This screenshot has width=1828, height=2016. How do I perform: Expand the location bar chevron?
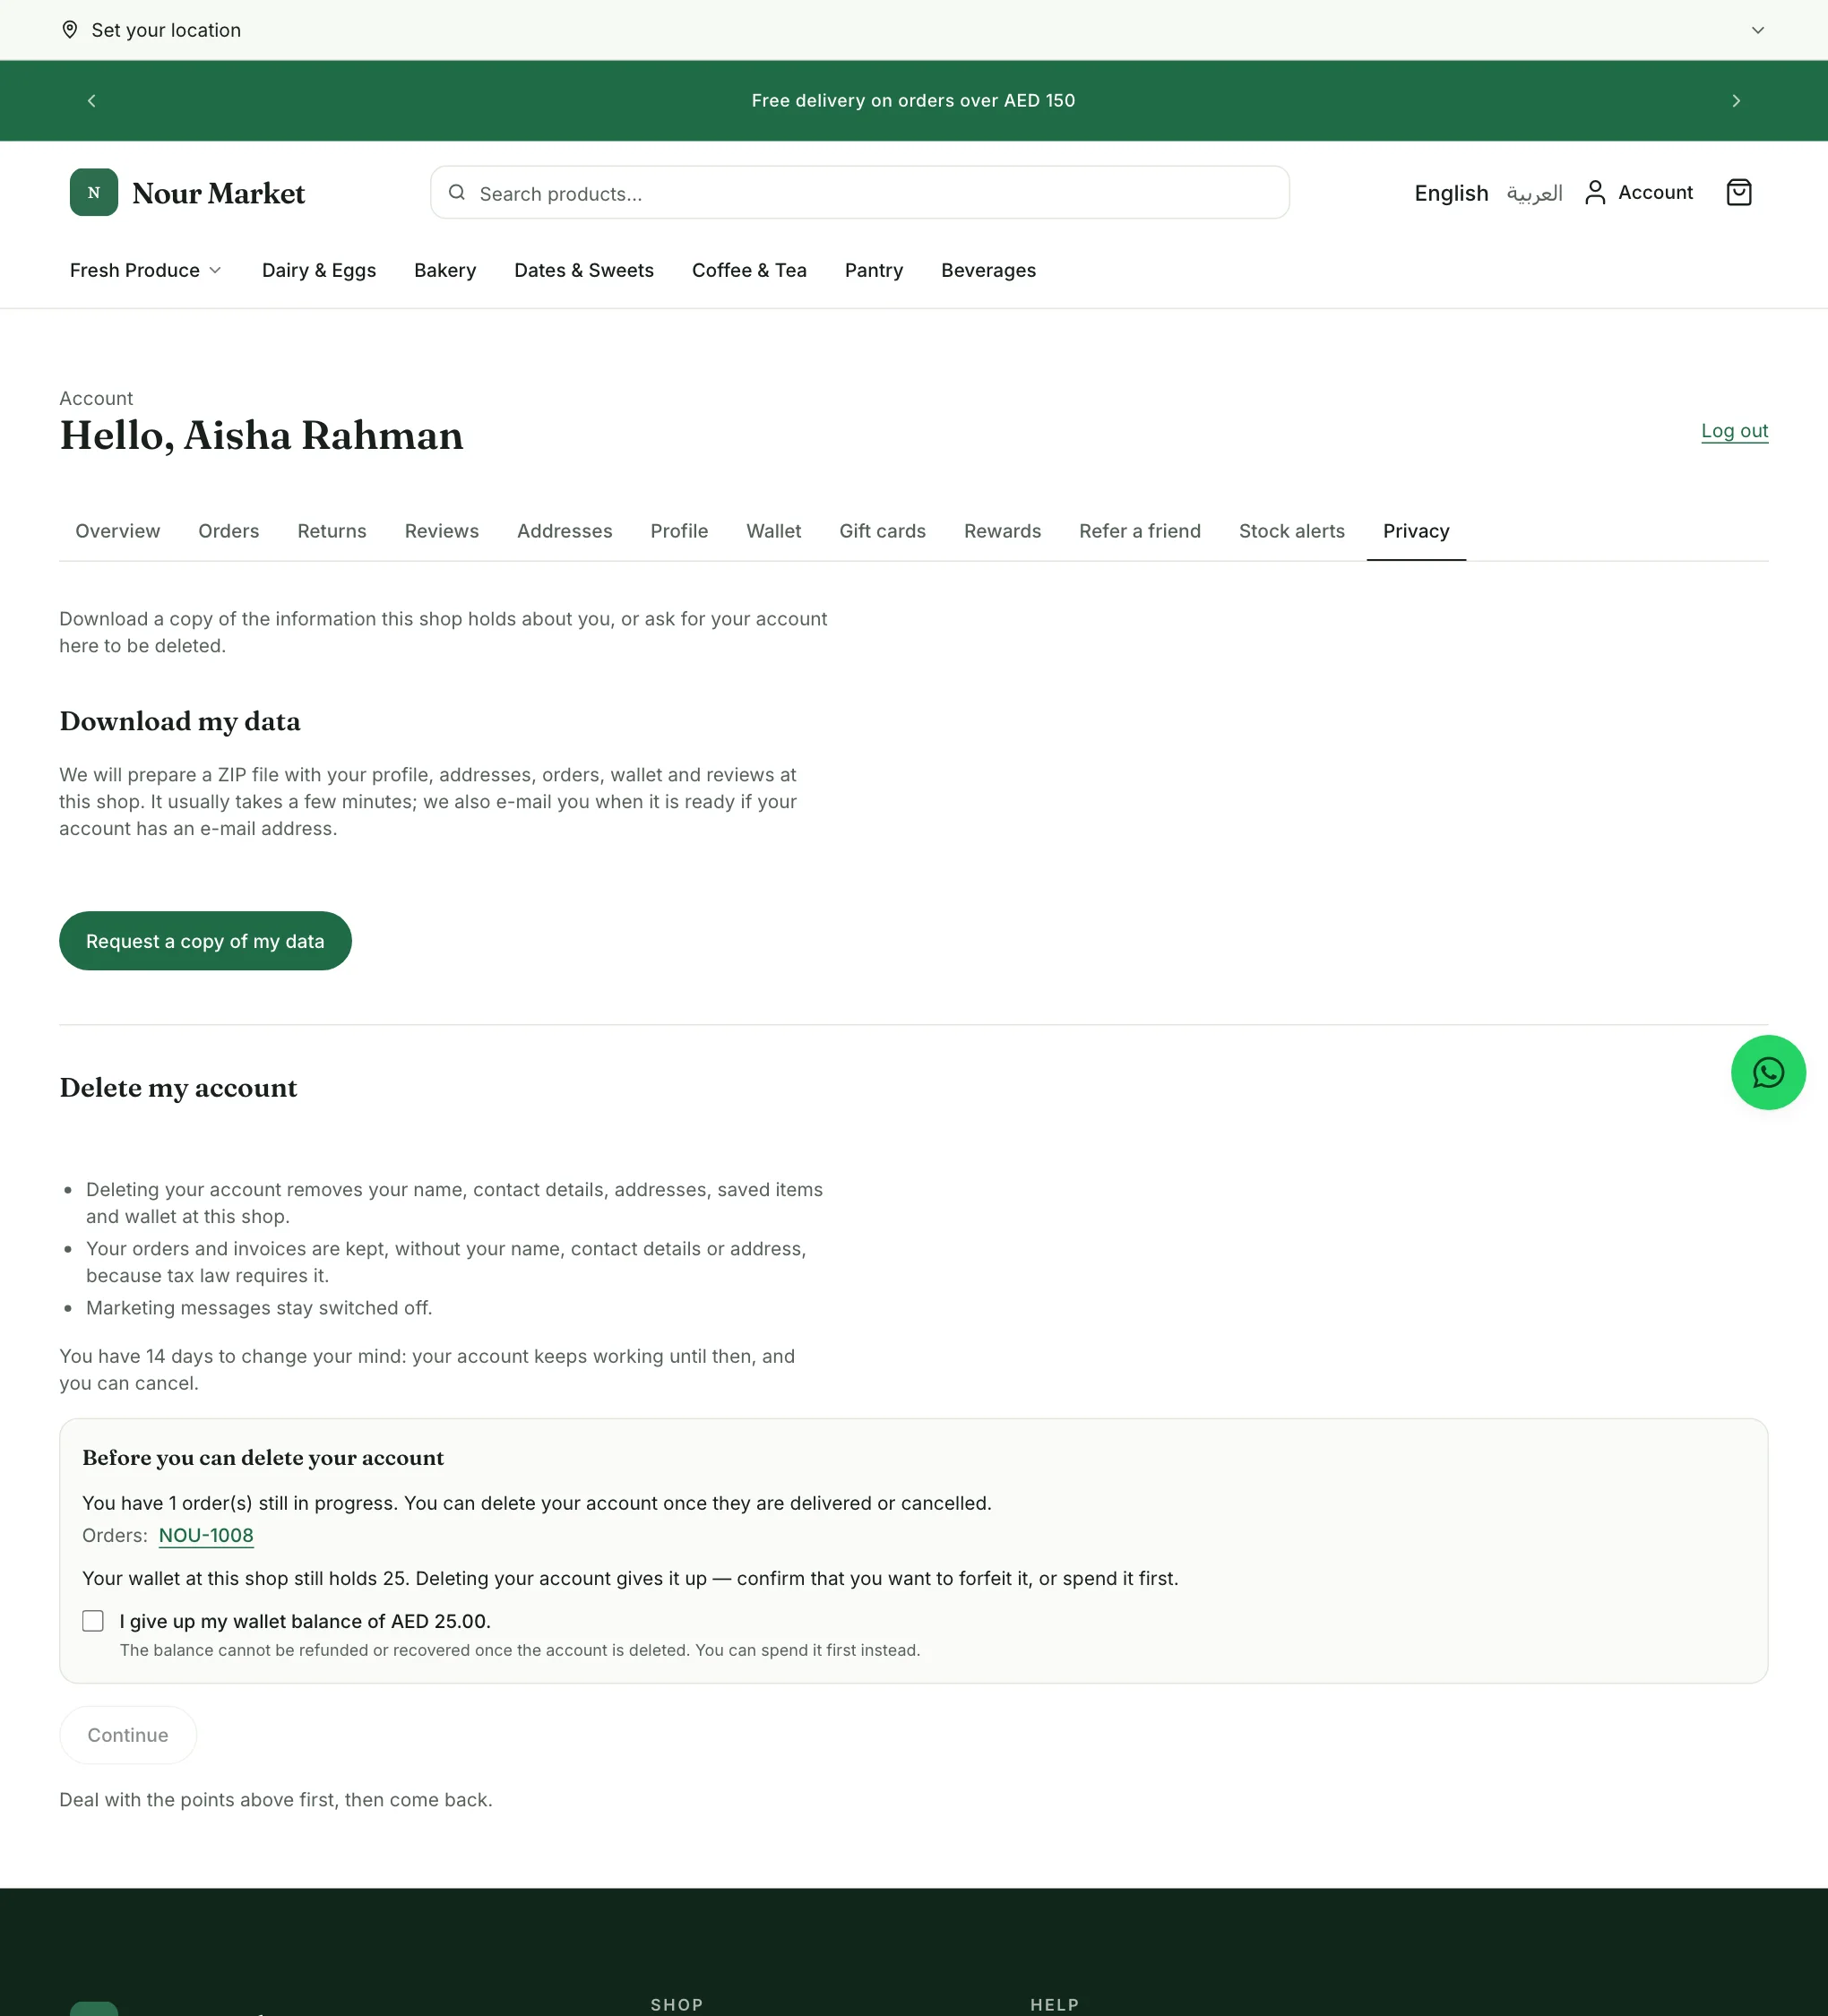pos(1757,30)
